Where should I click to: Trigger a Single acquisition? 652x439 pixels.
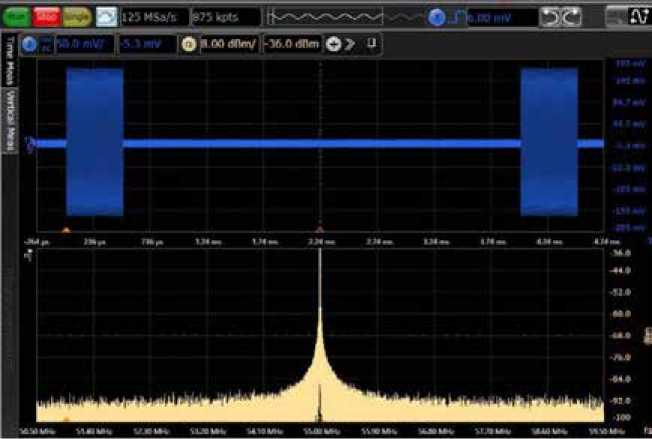(77, 17)
